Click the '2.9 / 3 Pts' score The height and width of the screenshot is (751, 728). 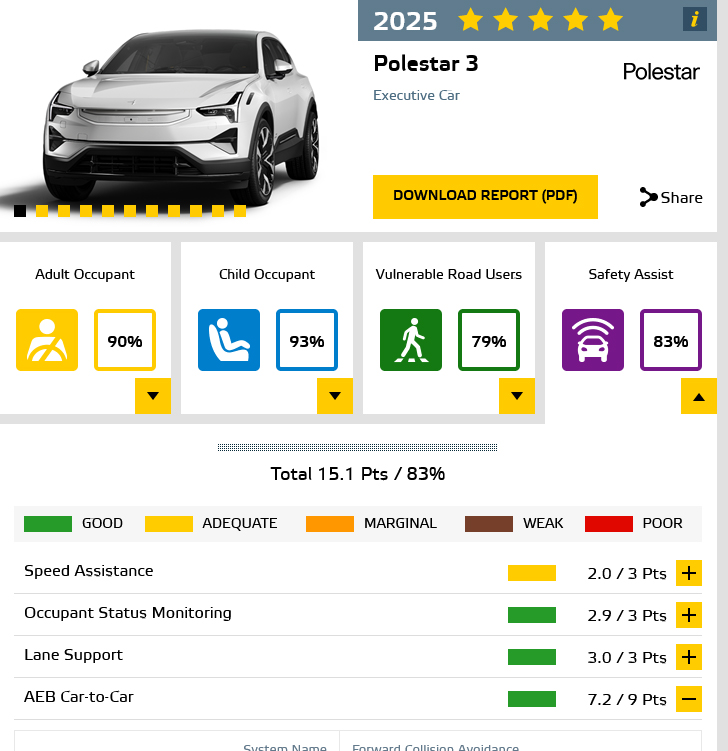tap(627, 615)
